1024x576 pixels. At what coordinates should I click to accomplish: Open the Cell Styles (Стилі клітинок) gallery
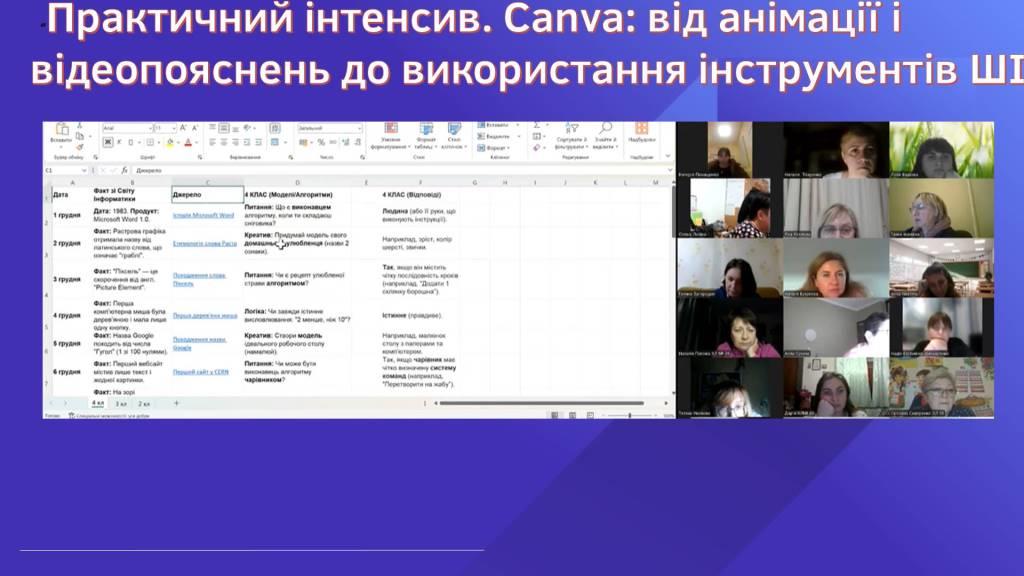coord(455,130)
